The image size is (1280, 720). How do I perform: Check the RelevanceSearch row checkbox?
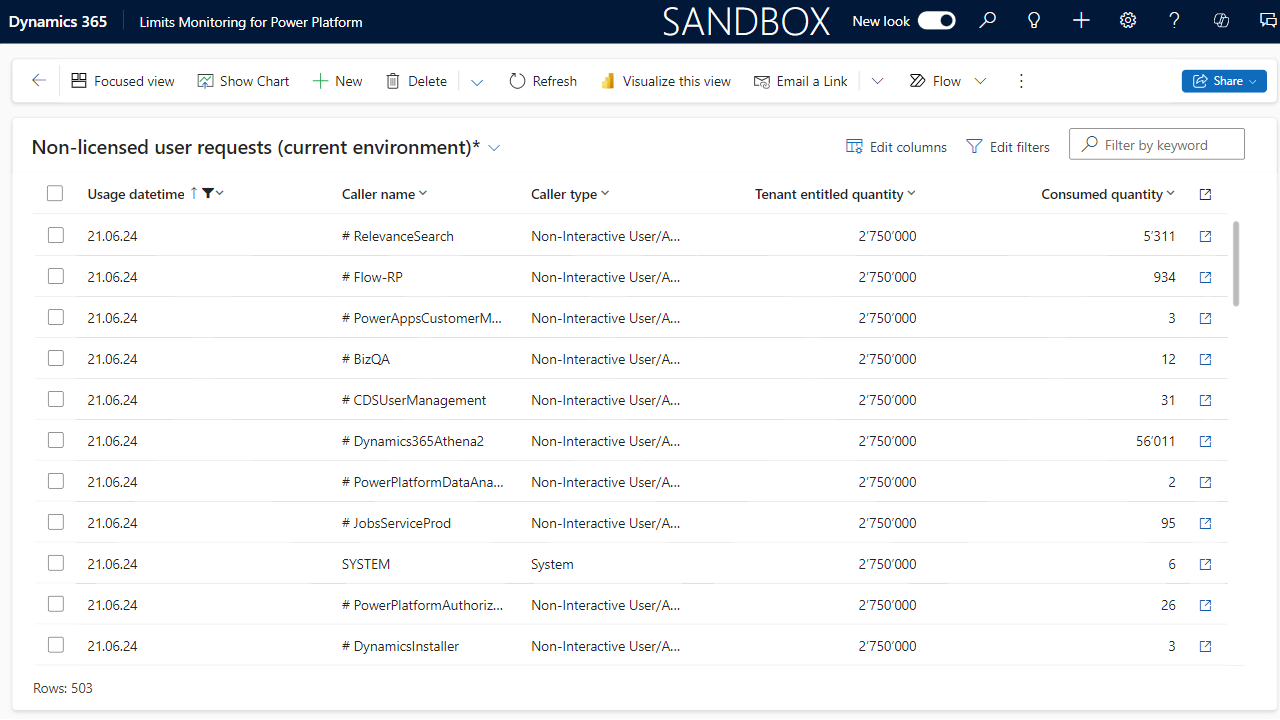click(55, 235)
